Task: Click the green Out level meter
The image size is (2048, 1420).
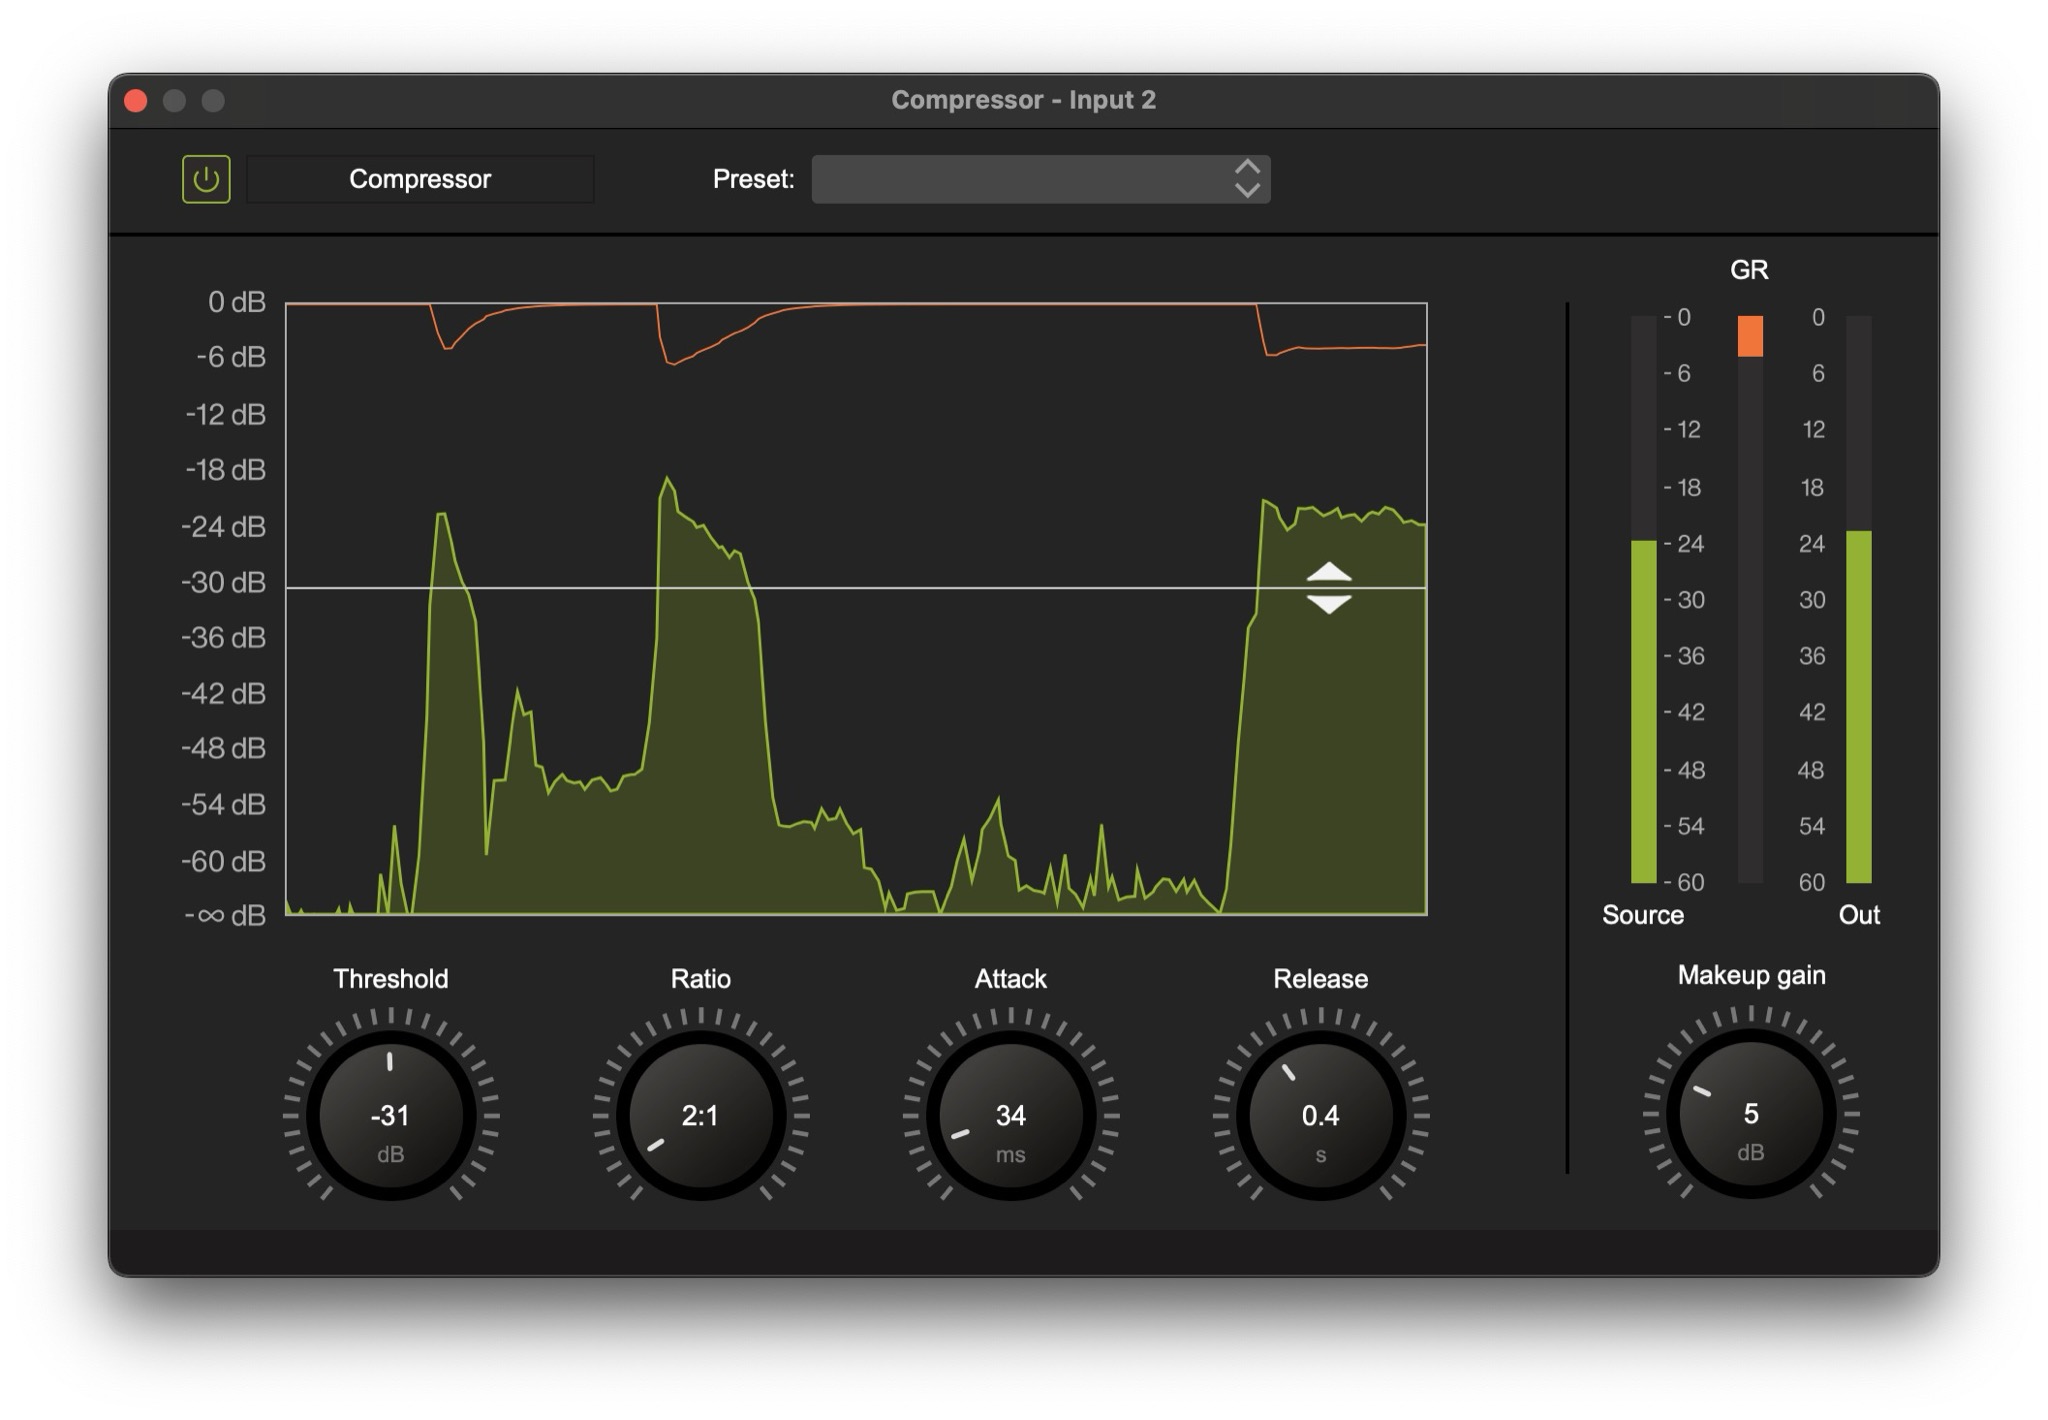Action: [1858, 706]
